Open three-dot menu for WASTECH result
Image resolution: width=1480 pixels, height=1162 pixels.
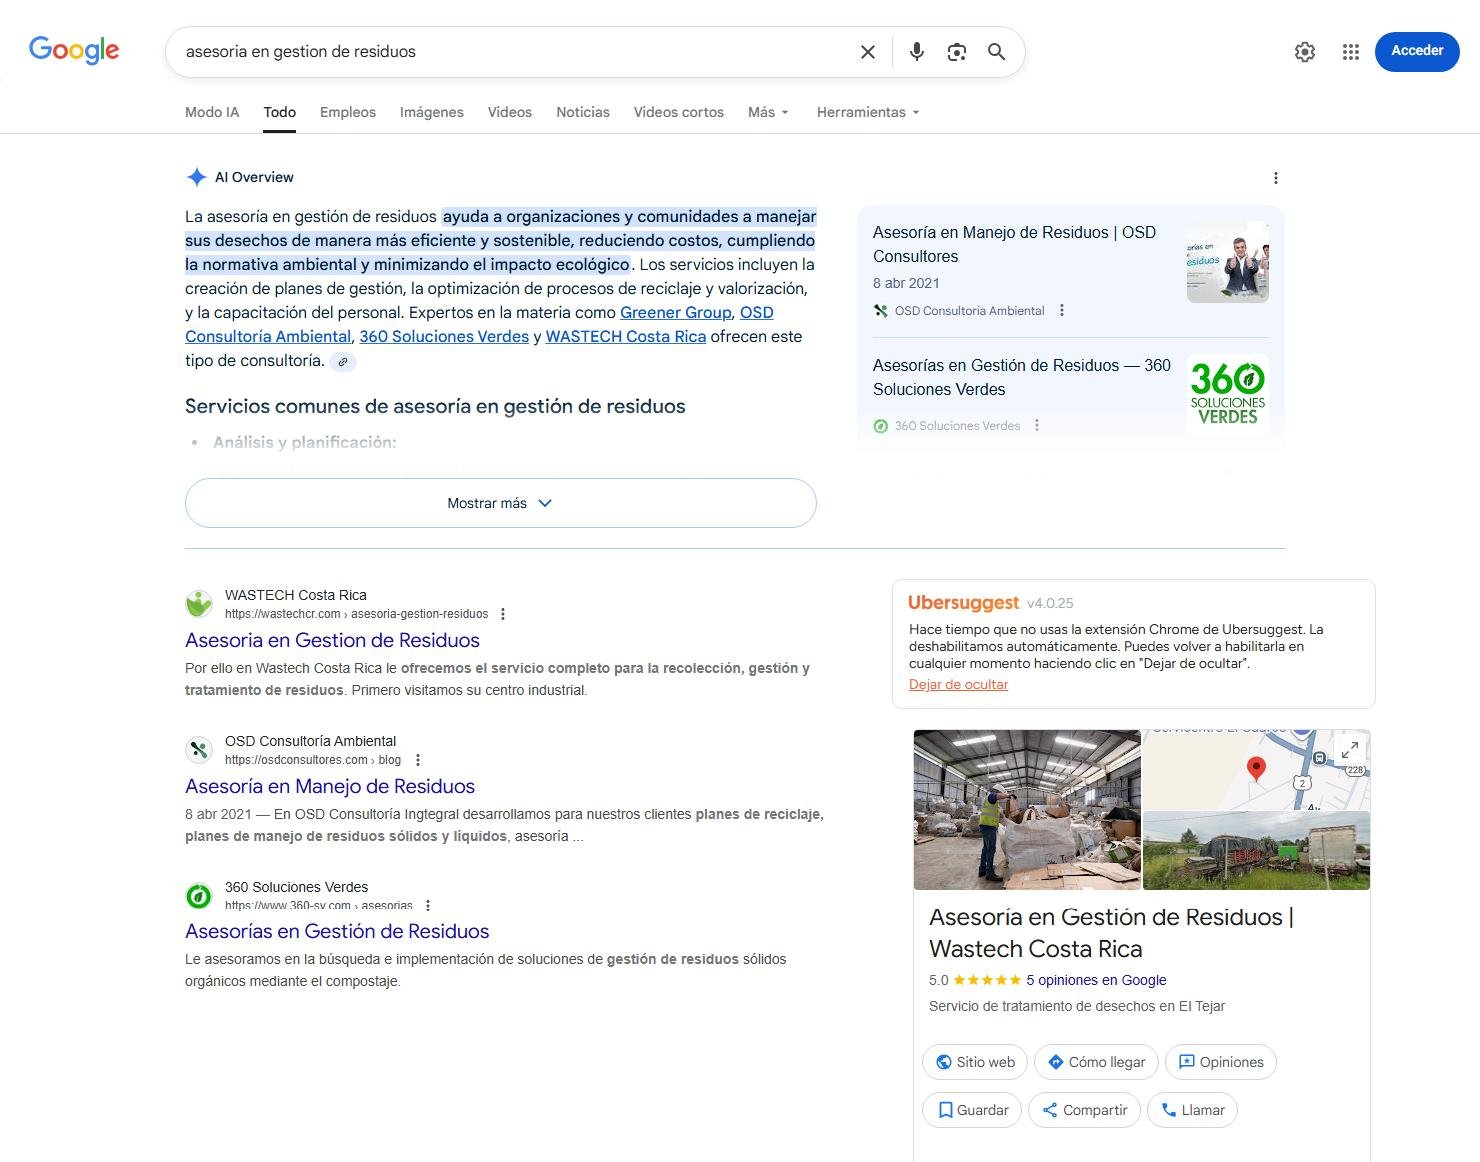click(503, 614)
